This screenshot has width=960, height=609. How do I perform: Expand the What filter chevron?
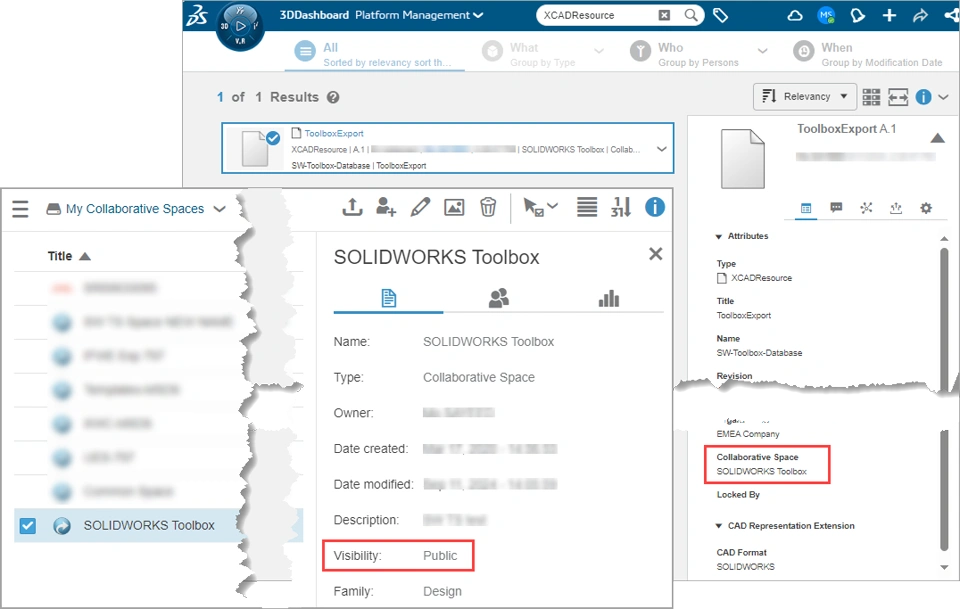point(599,51)
